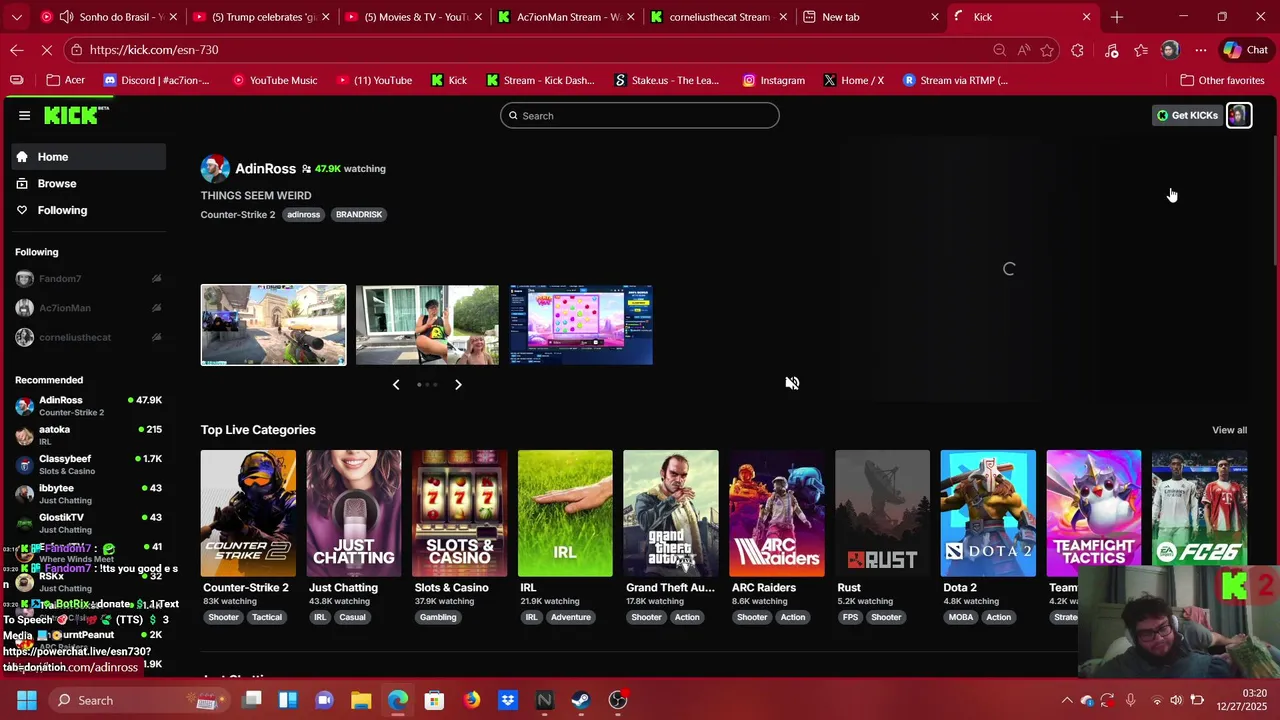Open Firefox from the taskbar
1280x720 pixels.
click(471, 700)
